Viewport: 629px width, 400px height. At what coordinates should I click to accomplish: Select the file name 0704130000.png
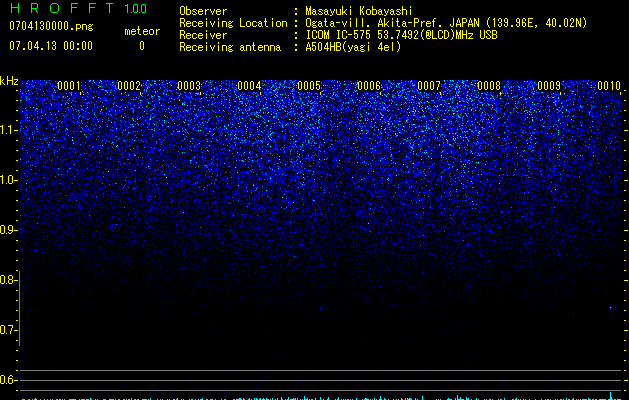(51, 26)
